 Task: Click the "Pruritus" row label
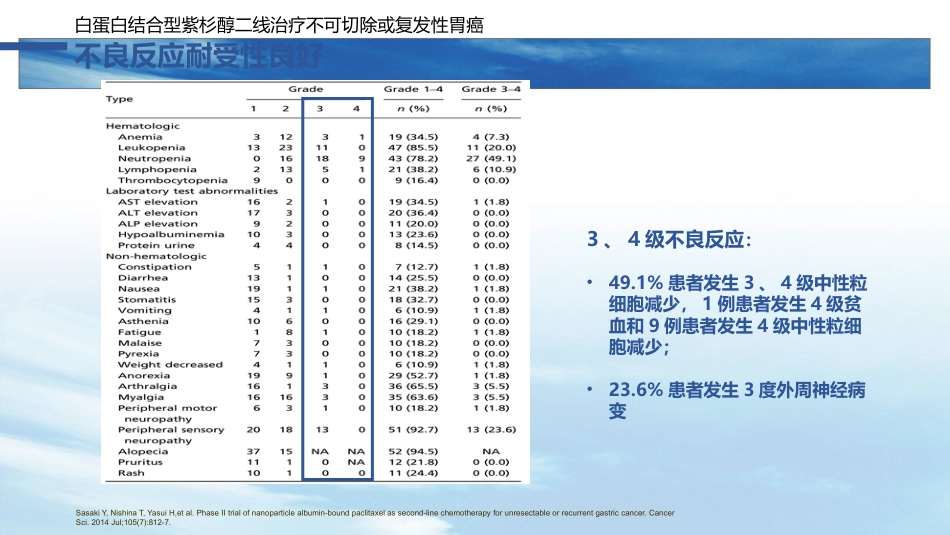point(140,462)
